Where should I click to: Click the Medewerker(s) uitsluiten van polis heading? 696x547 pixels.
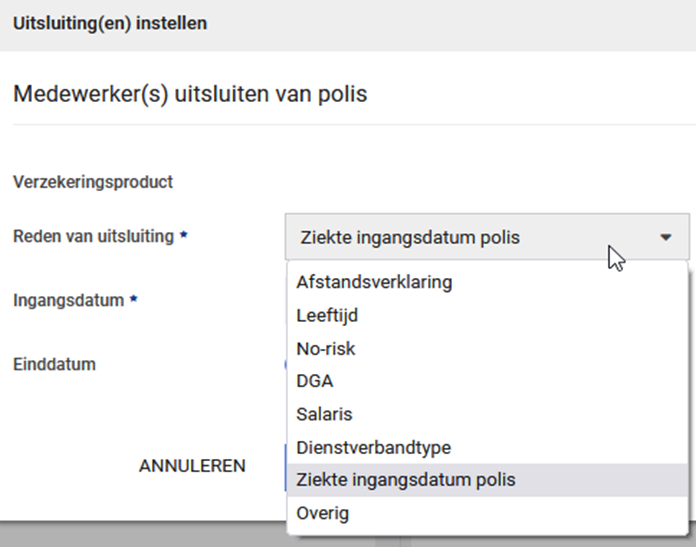(190, 95)
